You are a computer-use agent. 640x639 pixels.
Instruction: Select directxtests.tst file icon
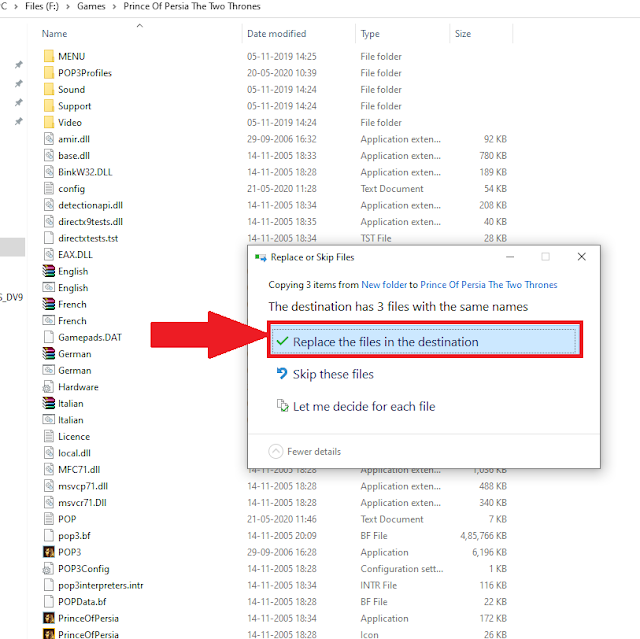pos(49,238)
